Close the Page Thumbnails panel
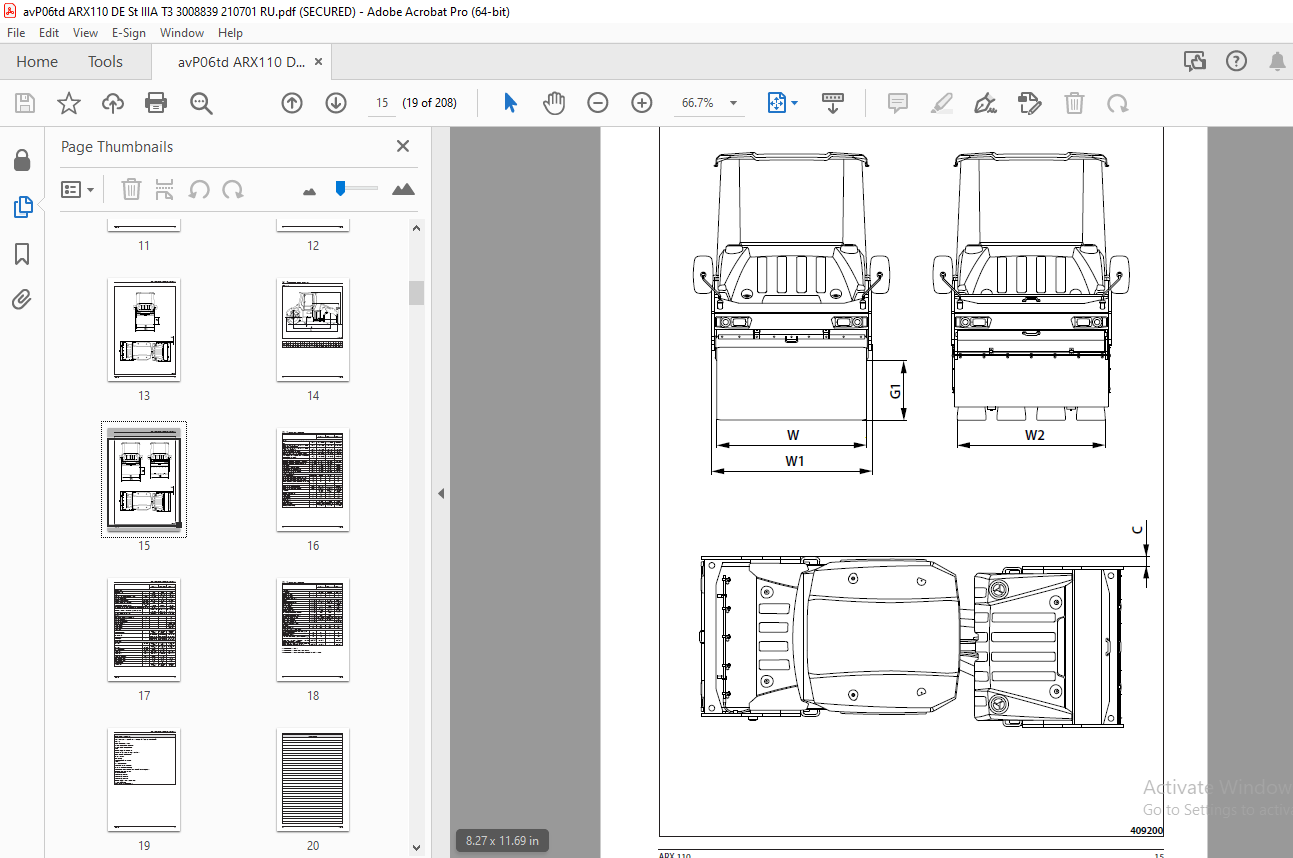 coord(403,146)
